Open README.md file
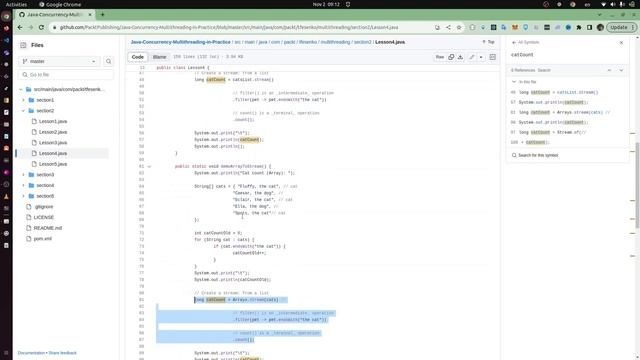Viewport: 640px width, 360px height. point(48,228)
